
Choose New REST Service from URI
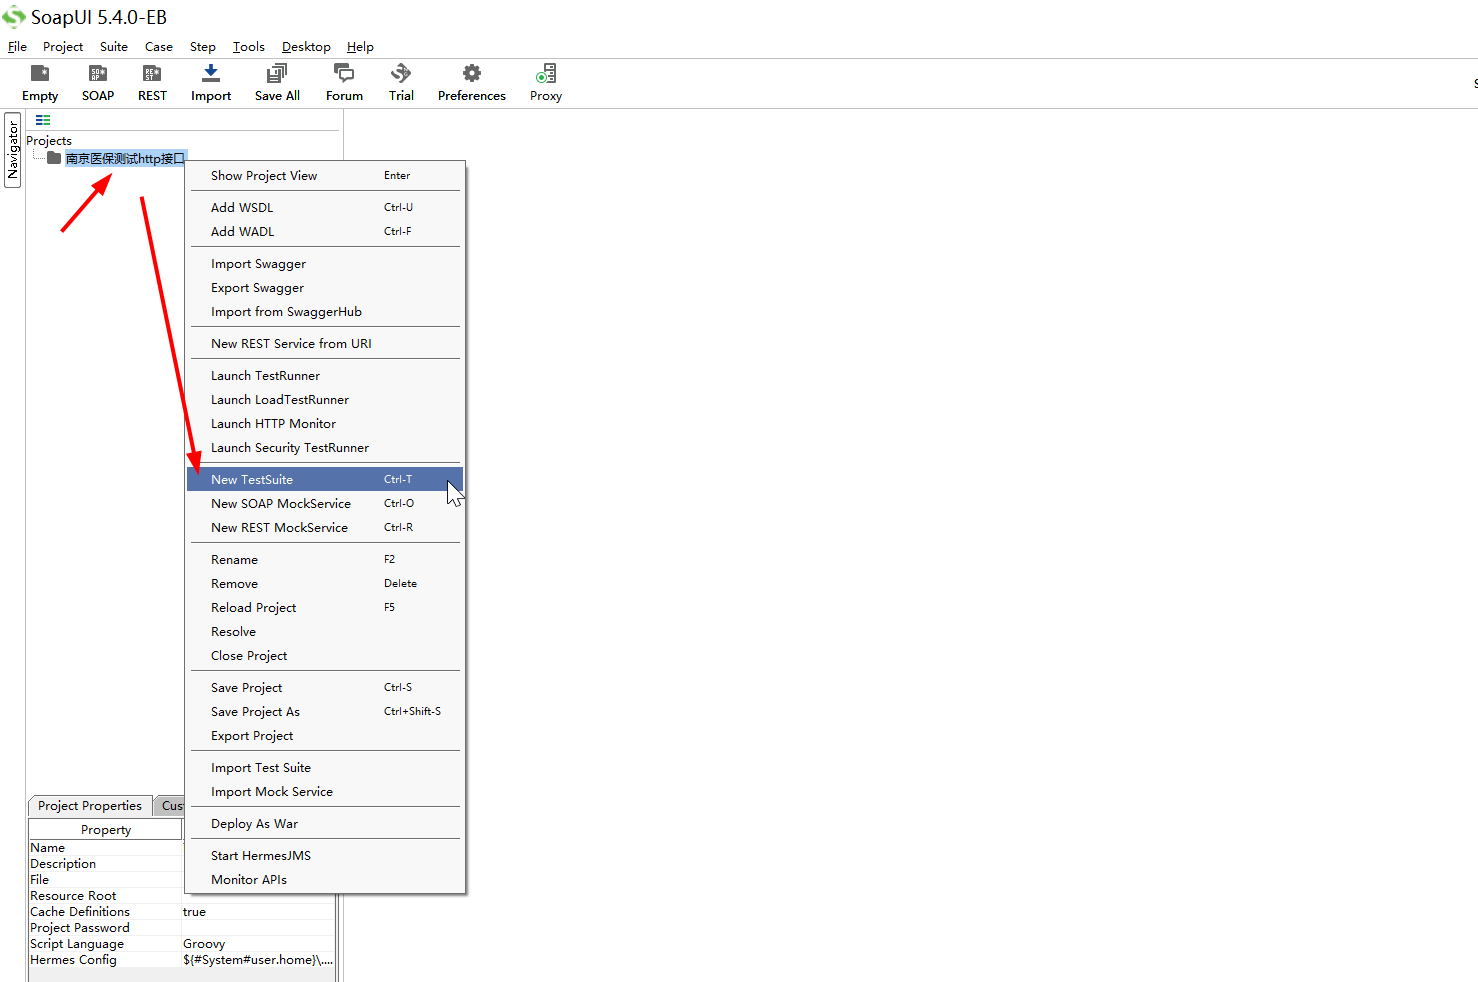pos(325,343)
